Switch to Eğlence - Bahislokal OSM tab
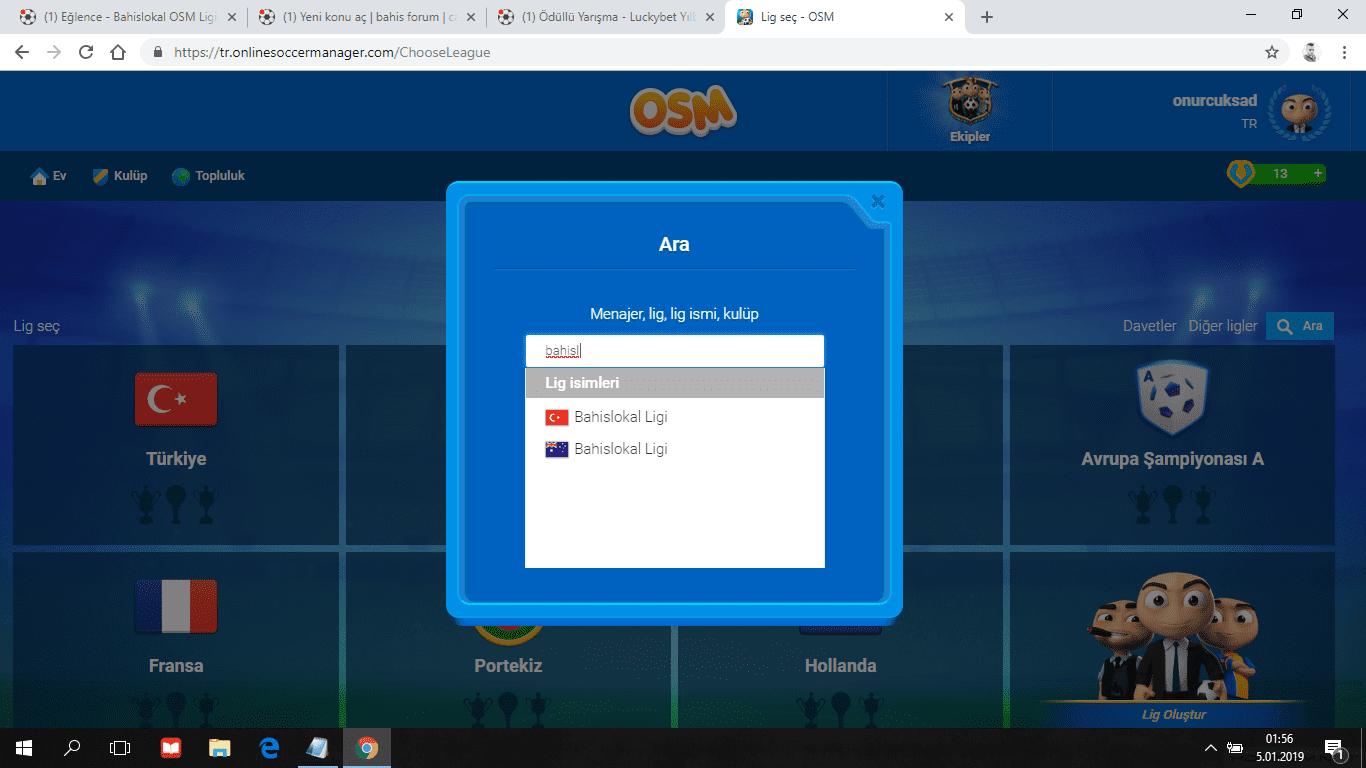The image size is (1366, 768). [128, 17]
